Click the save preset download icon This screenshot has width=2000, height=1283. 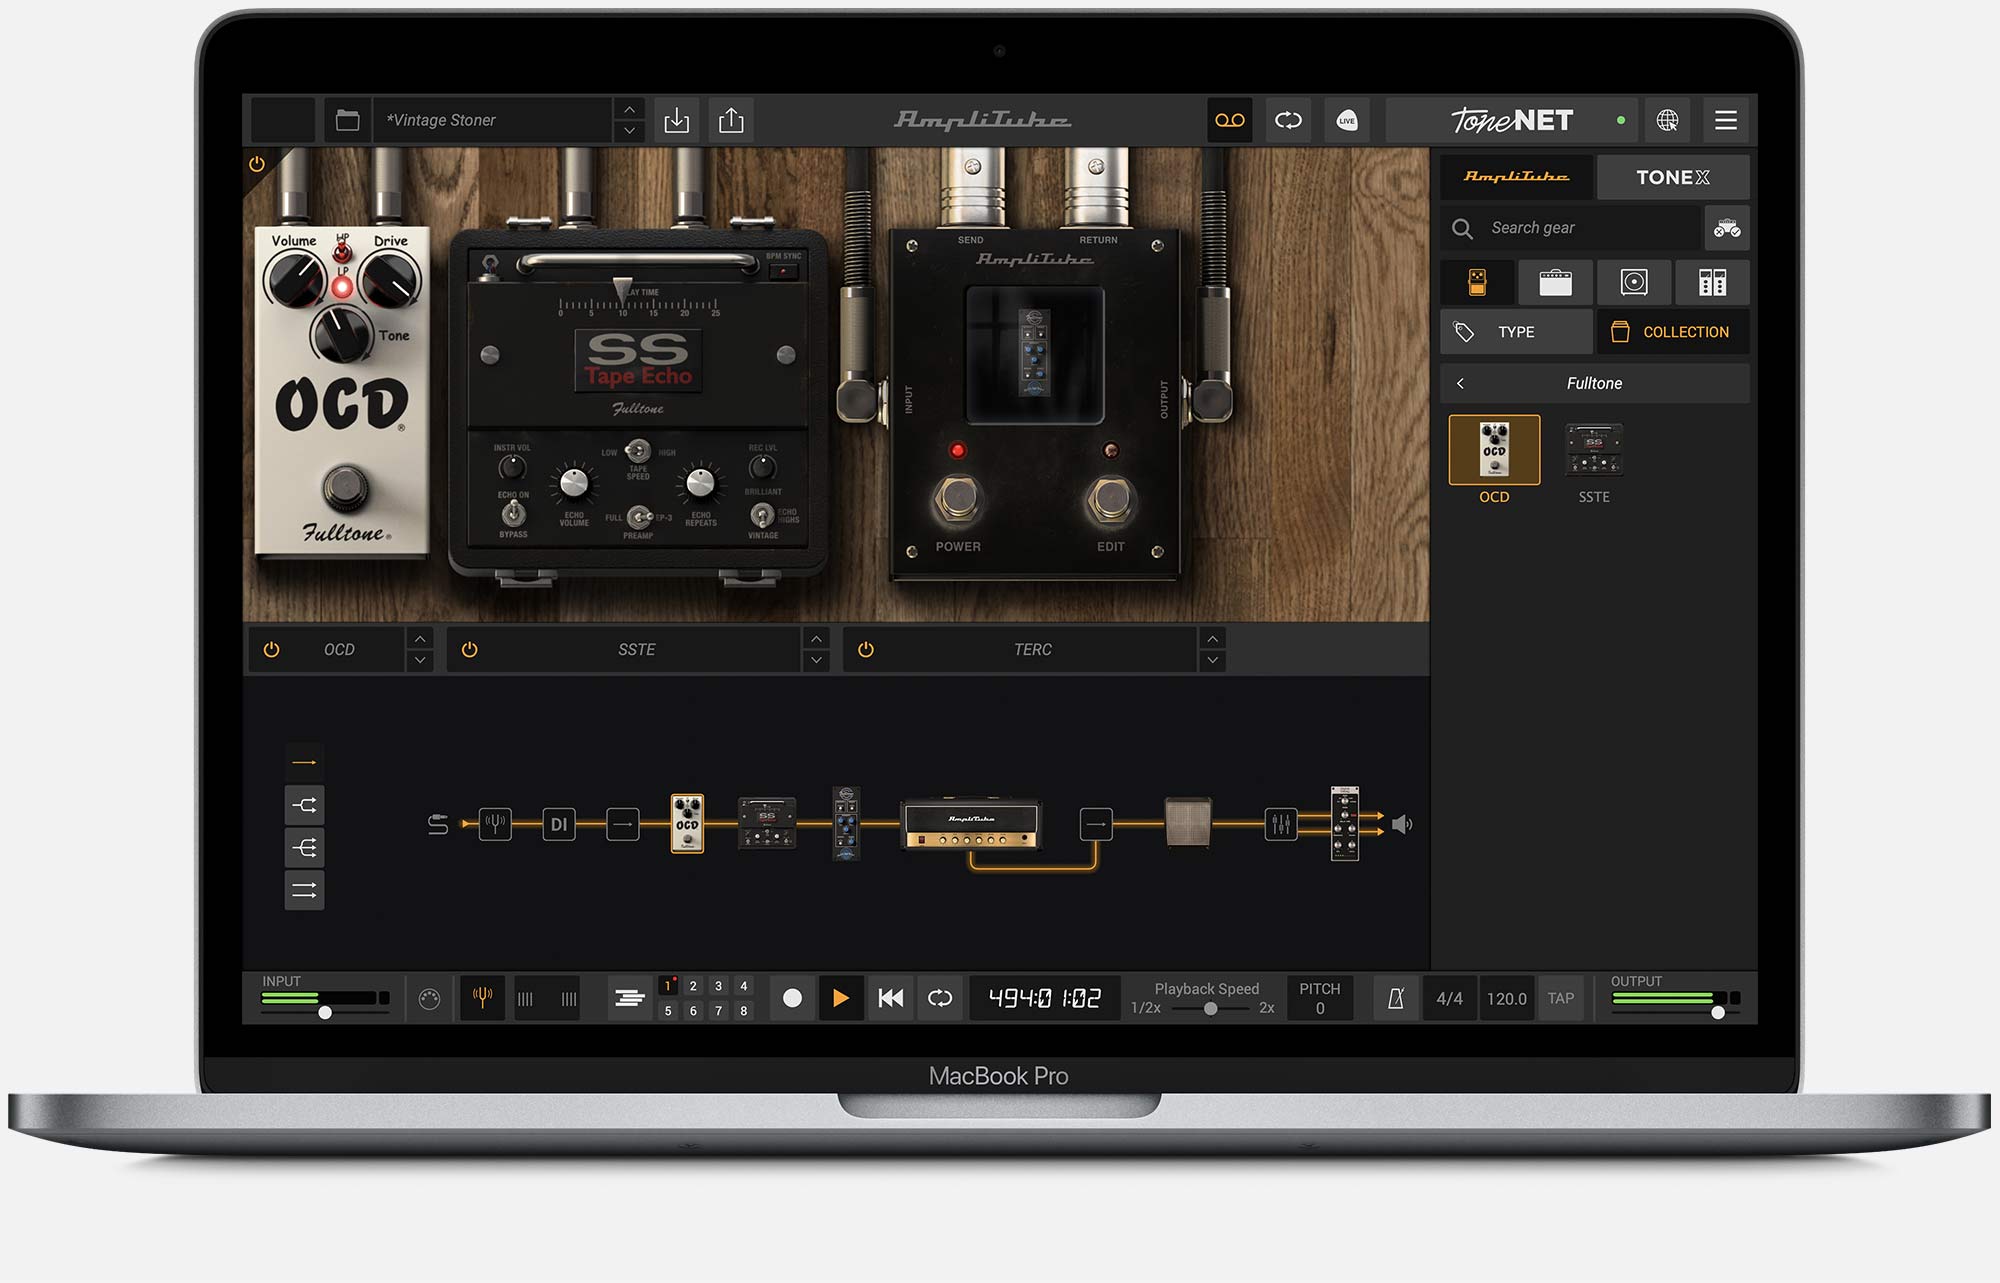coord(677,120)
